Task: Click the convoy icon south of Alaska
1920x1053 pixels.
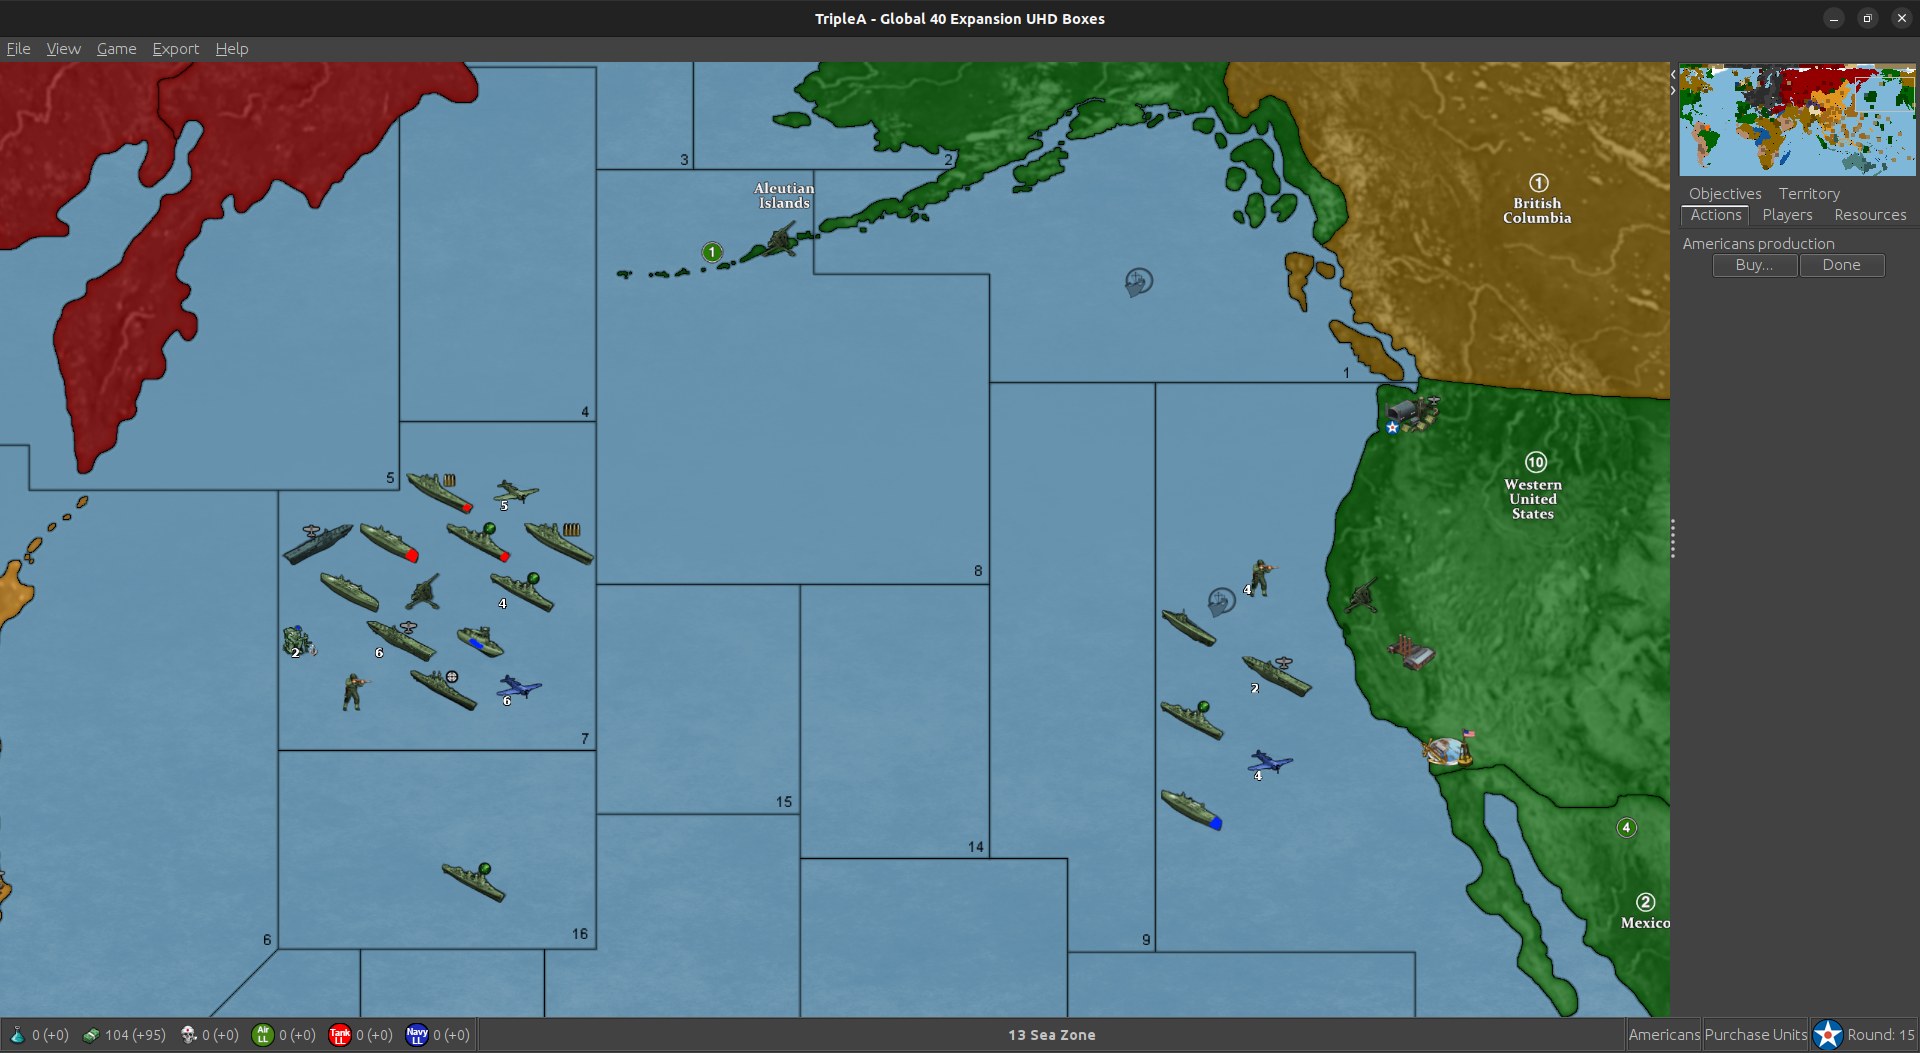Action: tap(1138, 282)
